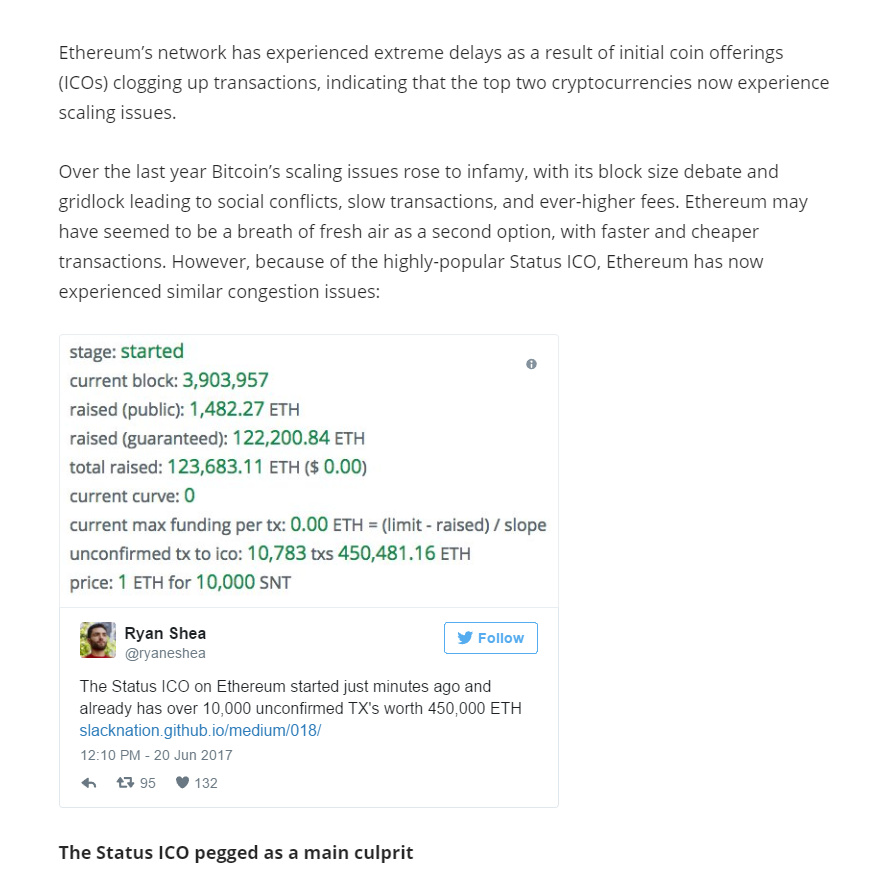Click the unconfirmed tx 10,783 line in image
The width and height of the screenshot is (894, 888).
pos(270,553)
